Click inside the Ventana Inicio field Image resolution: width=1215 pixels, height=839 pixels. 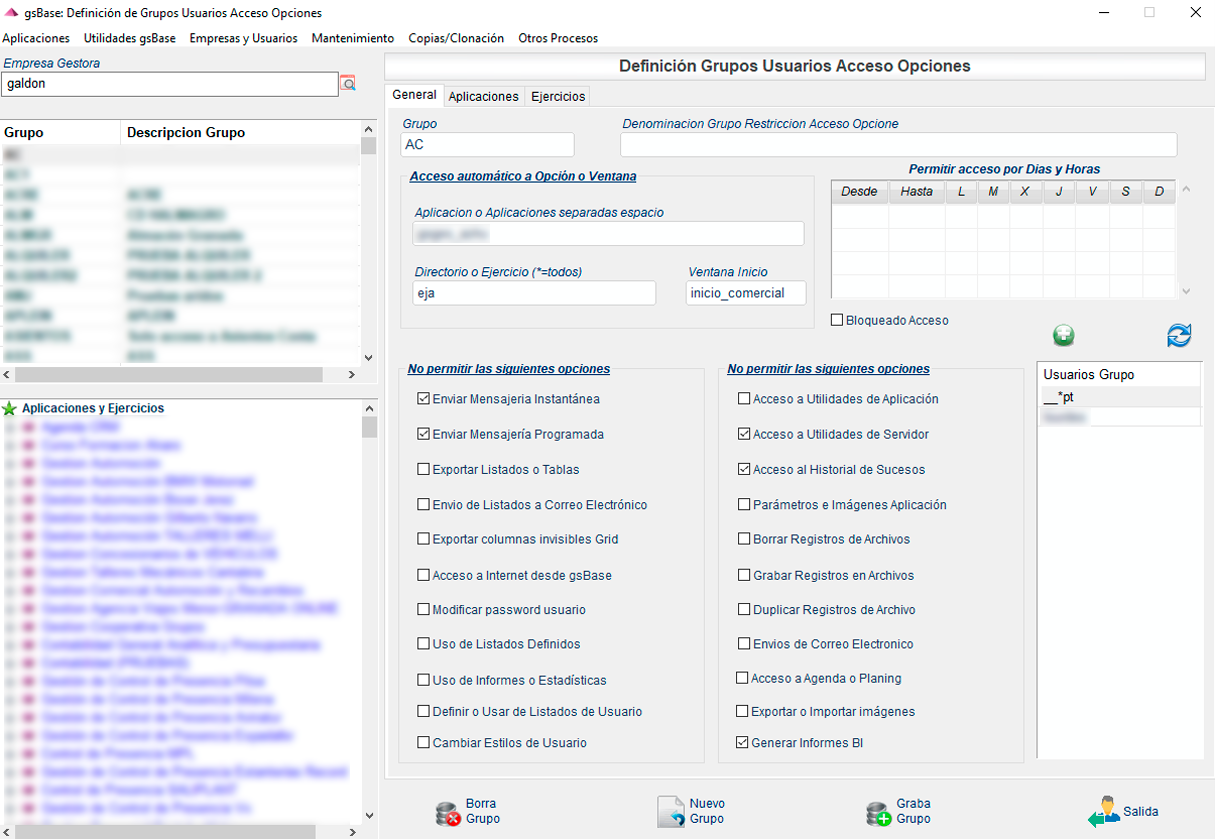pos(745,293)
